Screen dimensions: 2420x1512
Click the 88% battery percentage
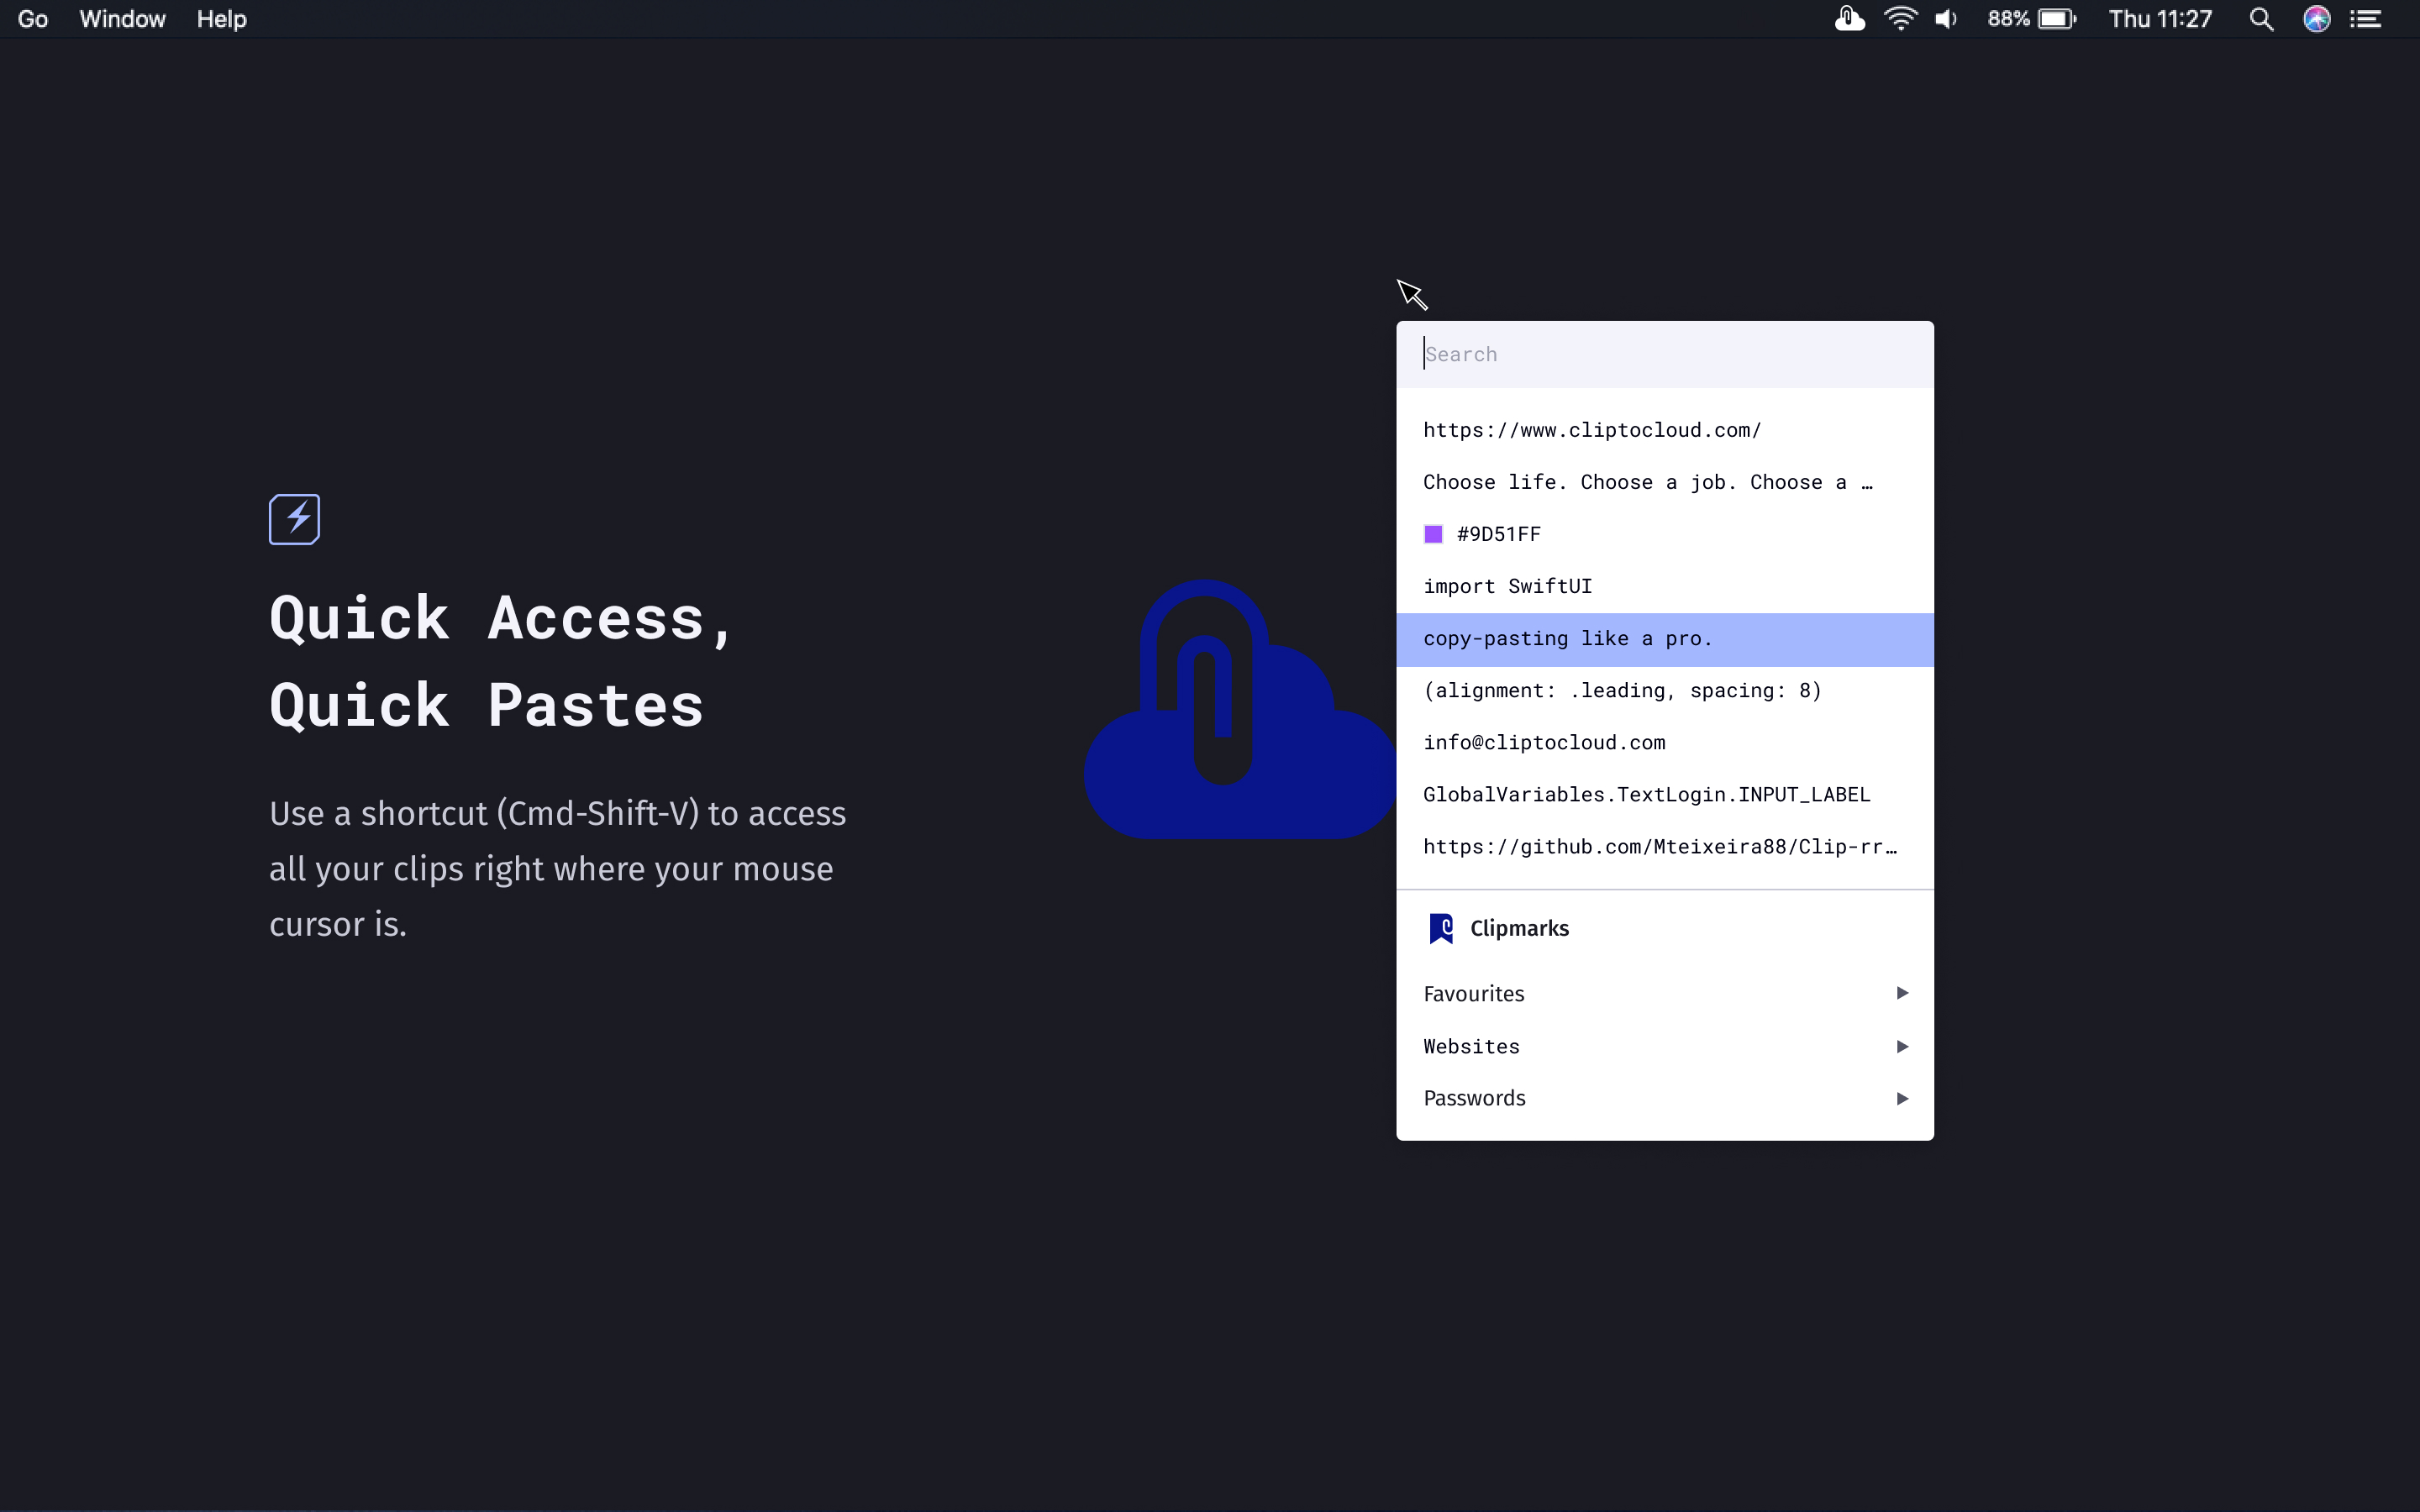pos(2008,19)
